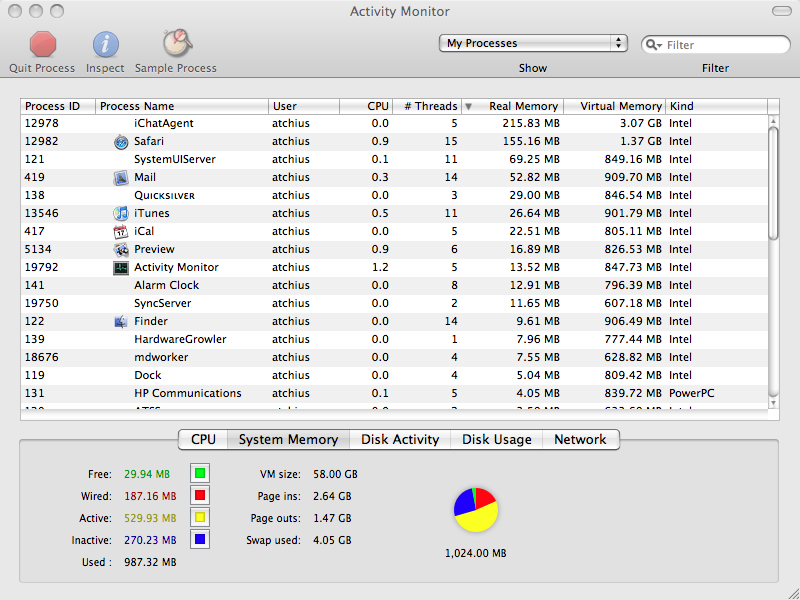The height and width of the screenshot is (600, 800).
Task: Switch to the CPU tab
Action: pyautogui.click(x=203, y=439)
